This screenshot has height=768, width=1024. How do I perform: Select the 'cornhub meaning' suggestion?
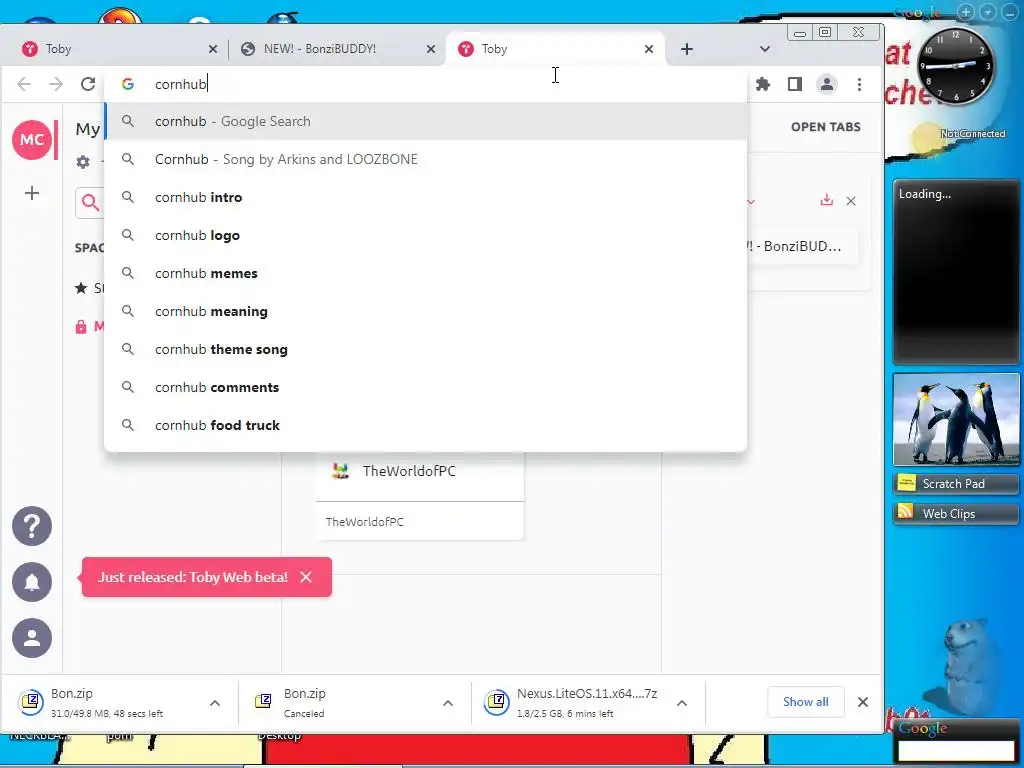pyautogui.click(x=425, y=312)
